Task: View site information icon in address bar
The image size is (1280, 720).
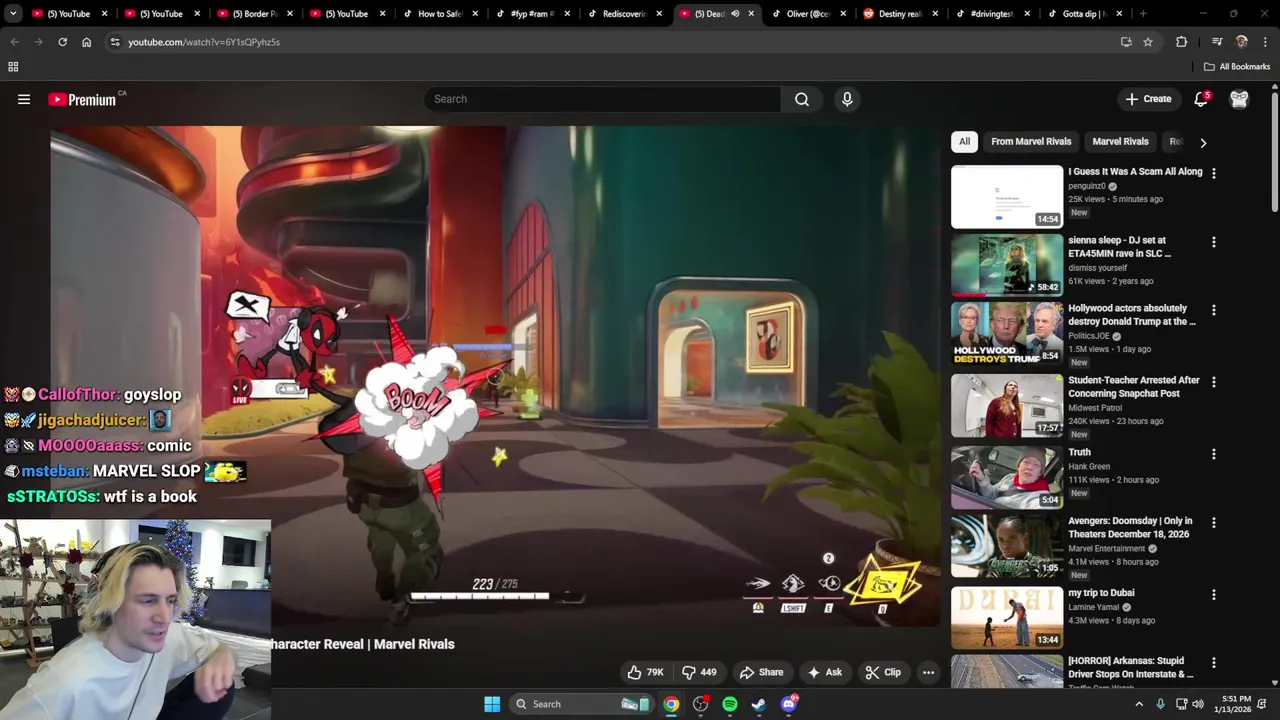Action: (115, 42)
